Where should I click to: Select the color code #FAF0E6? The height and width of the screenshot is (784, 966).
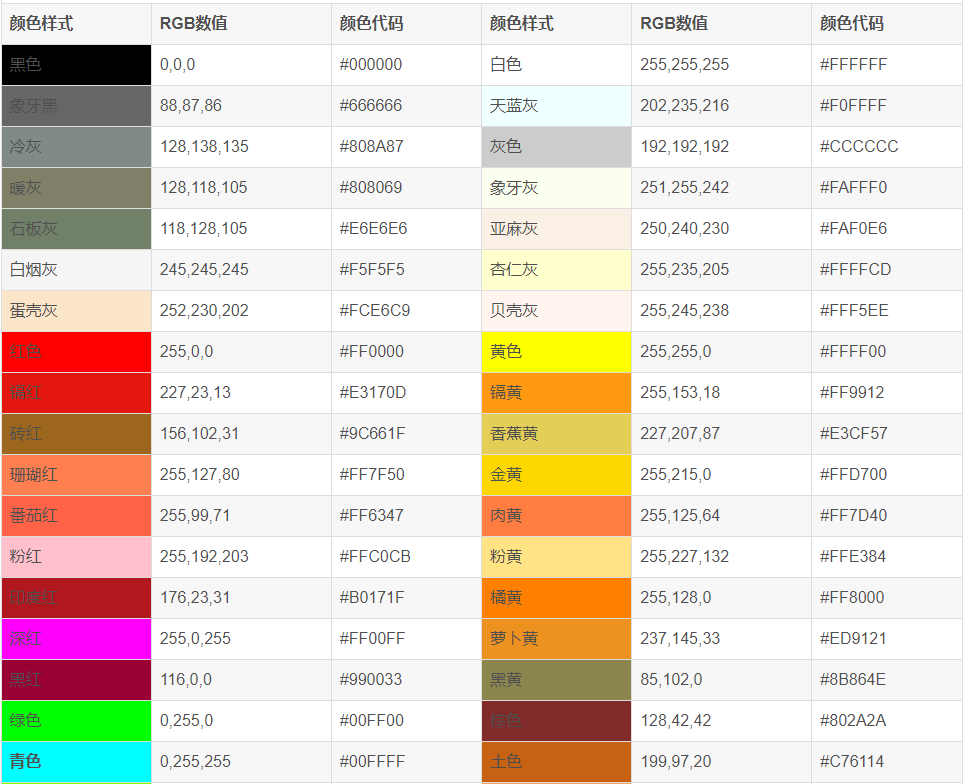point(853,229)
